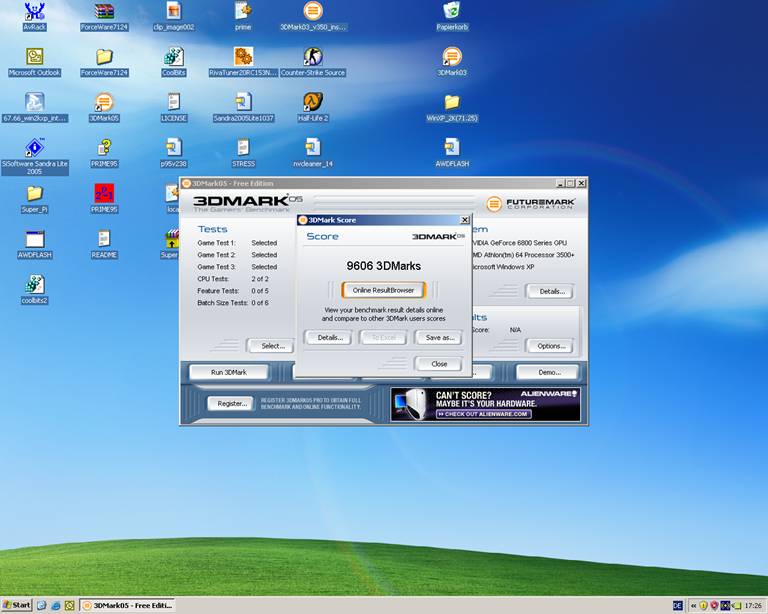
Task: Select the AWDFLASH icon above coolbits2
Action: [34, 244]
